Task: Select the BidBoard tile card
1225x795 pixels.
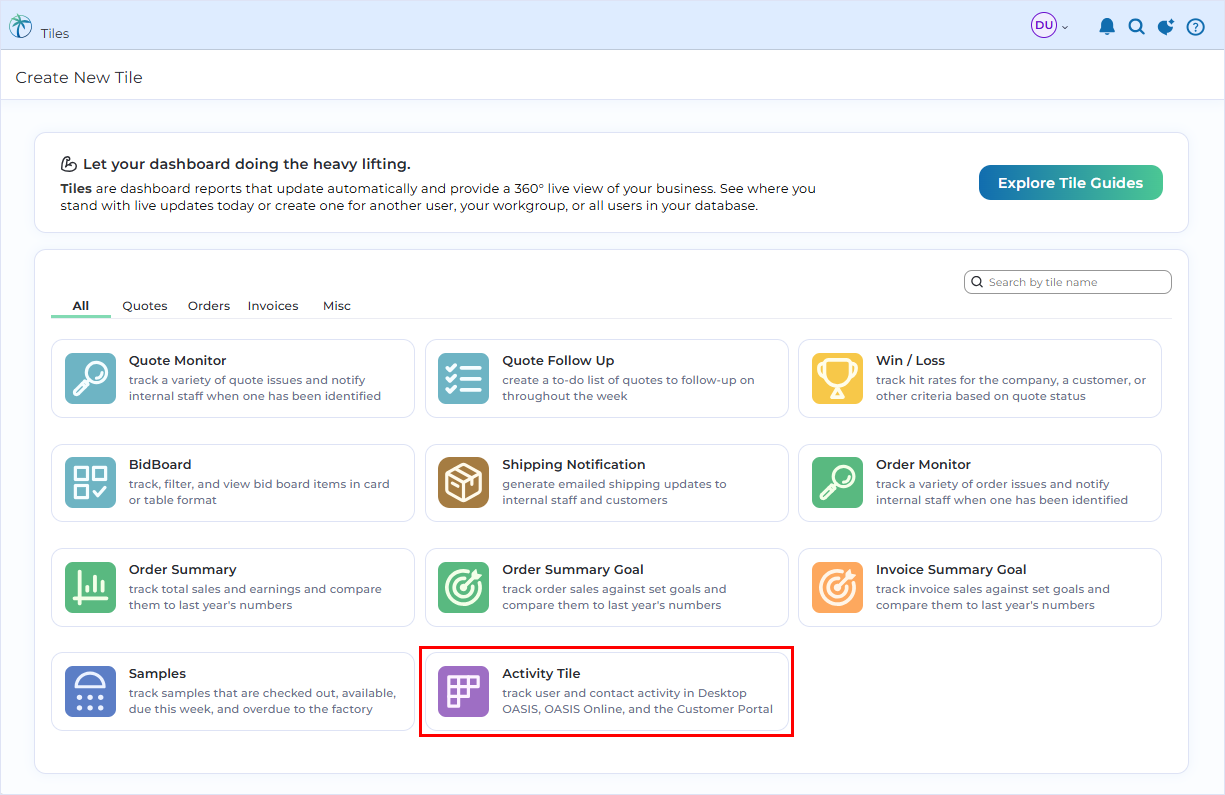Action: click(232, 483)
